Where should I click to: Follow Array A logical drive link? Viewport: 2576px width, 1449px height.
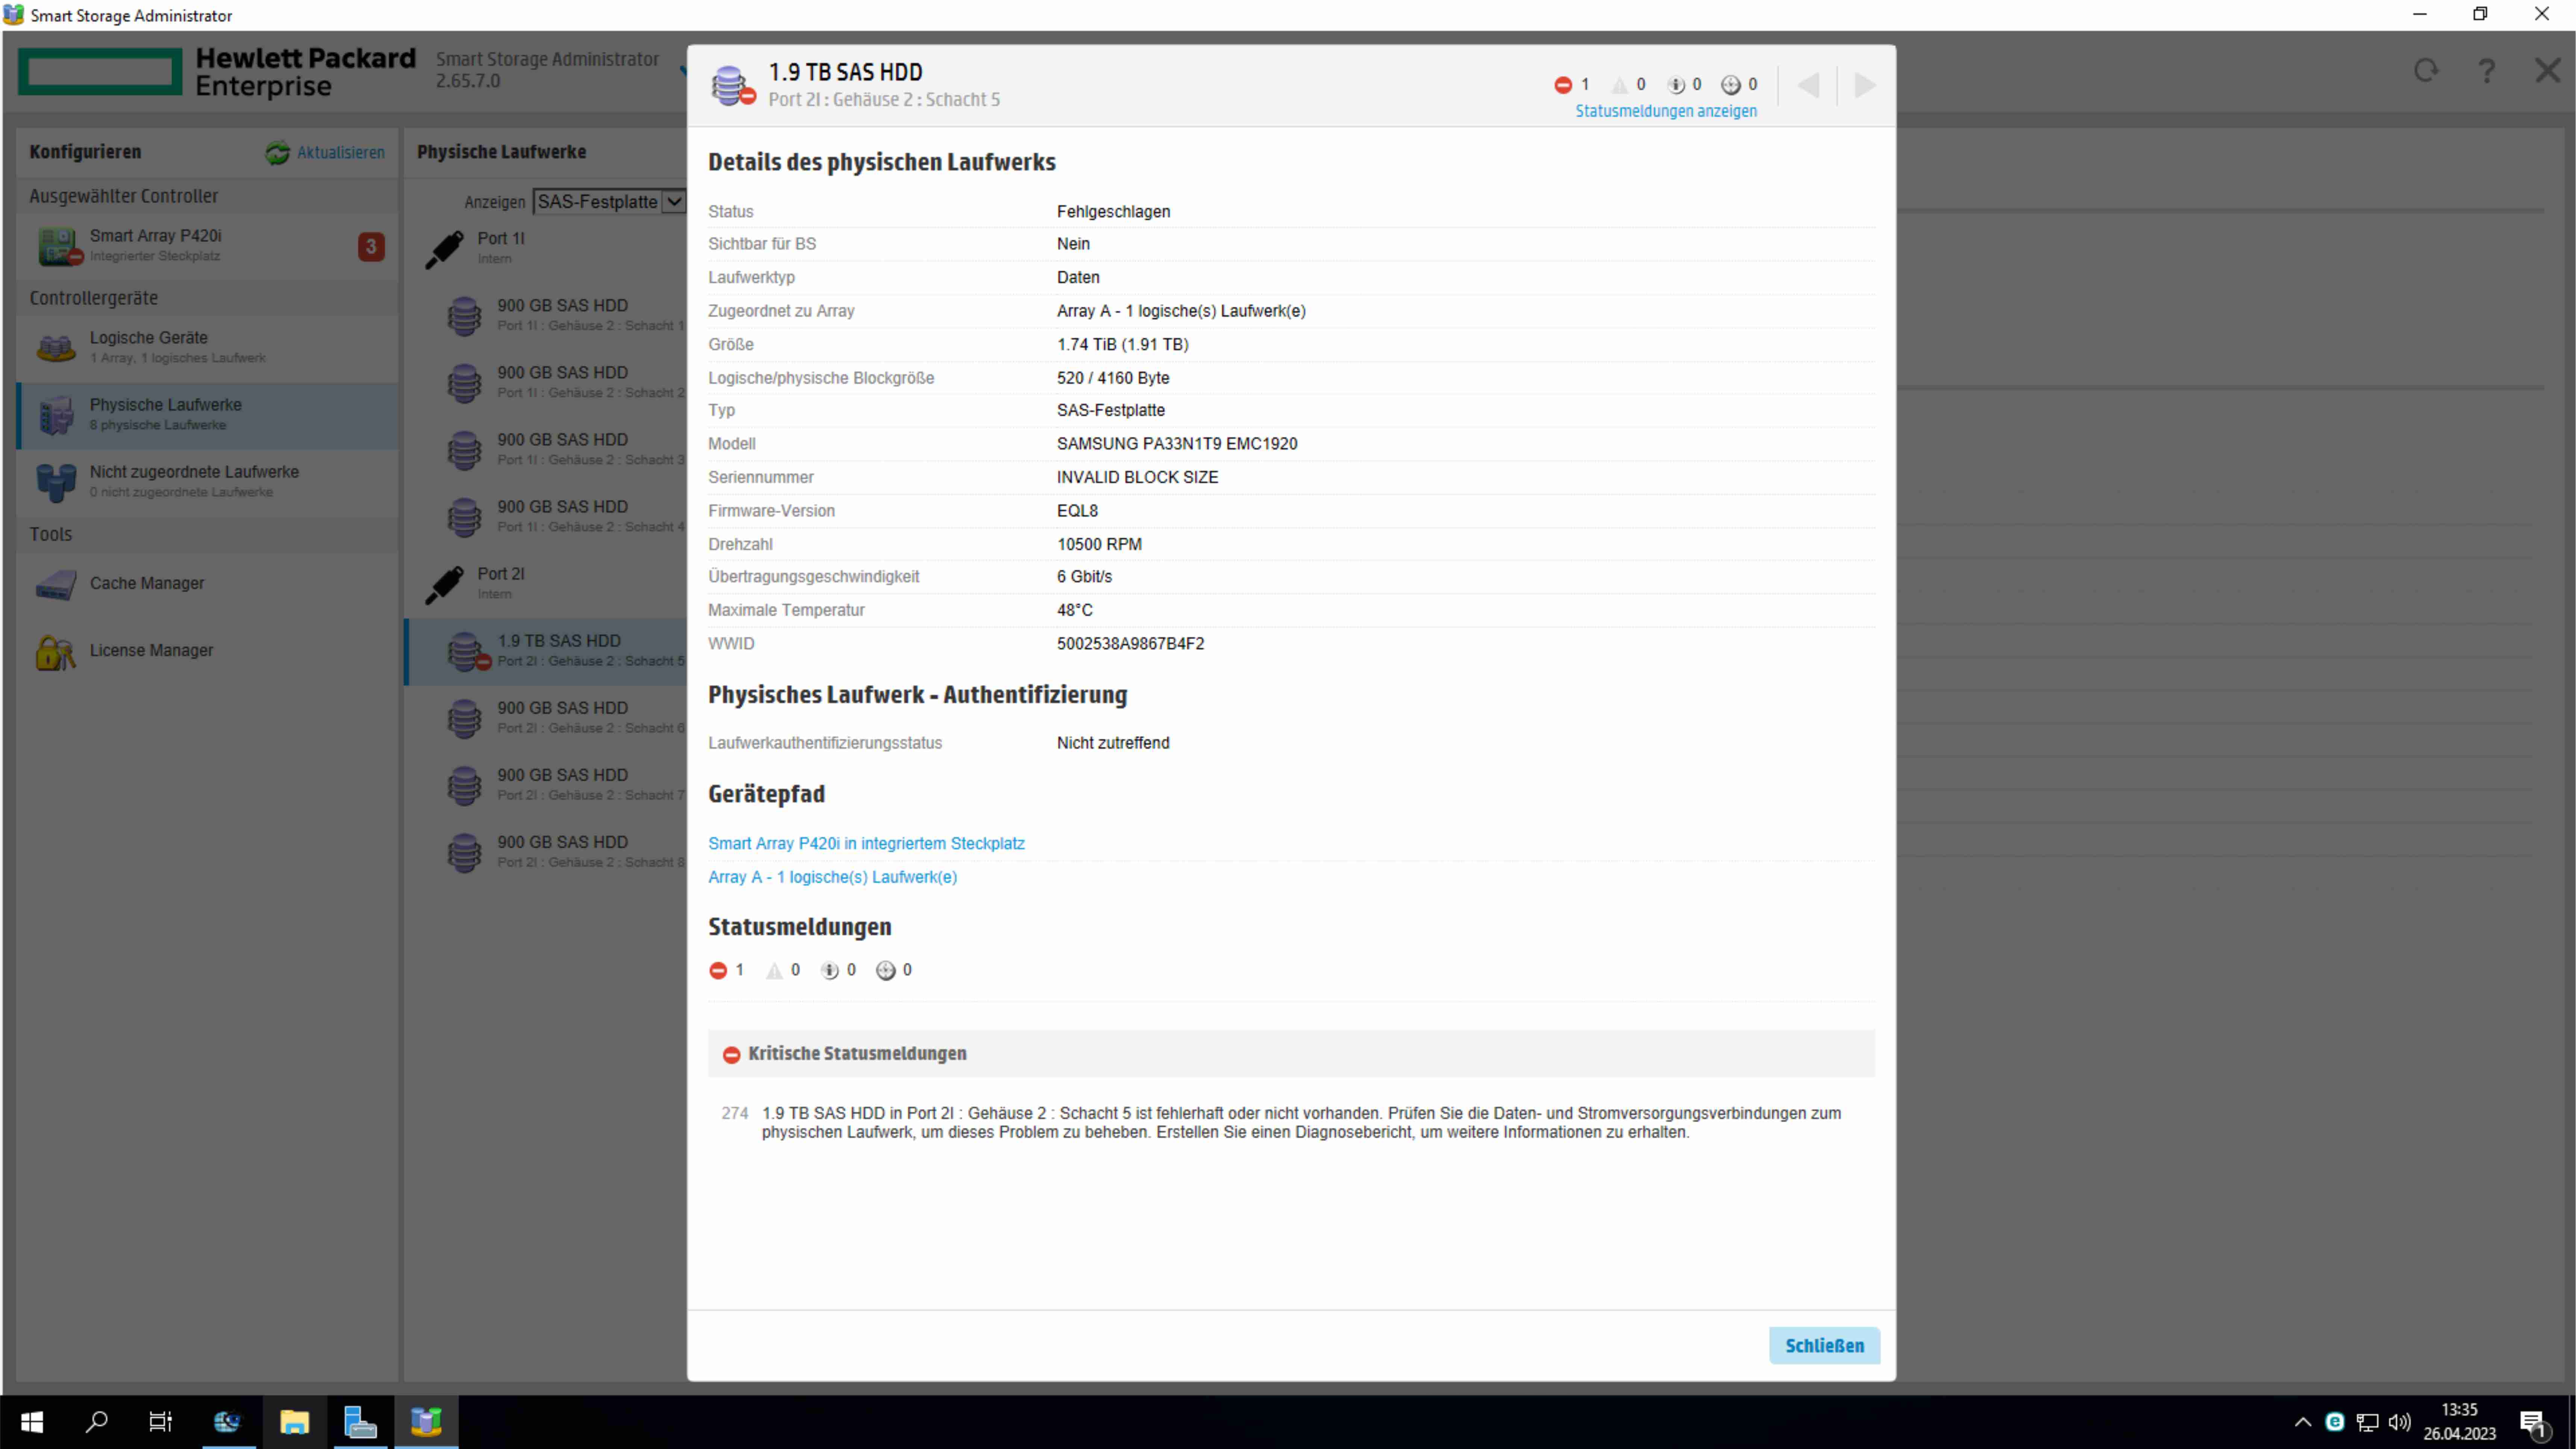point(832,877)
